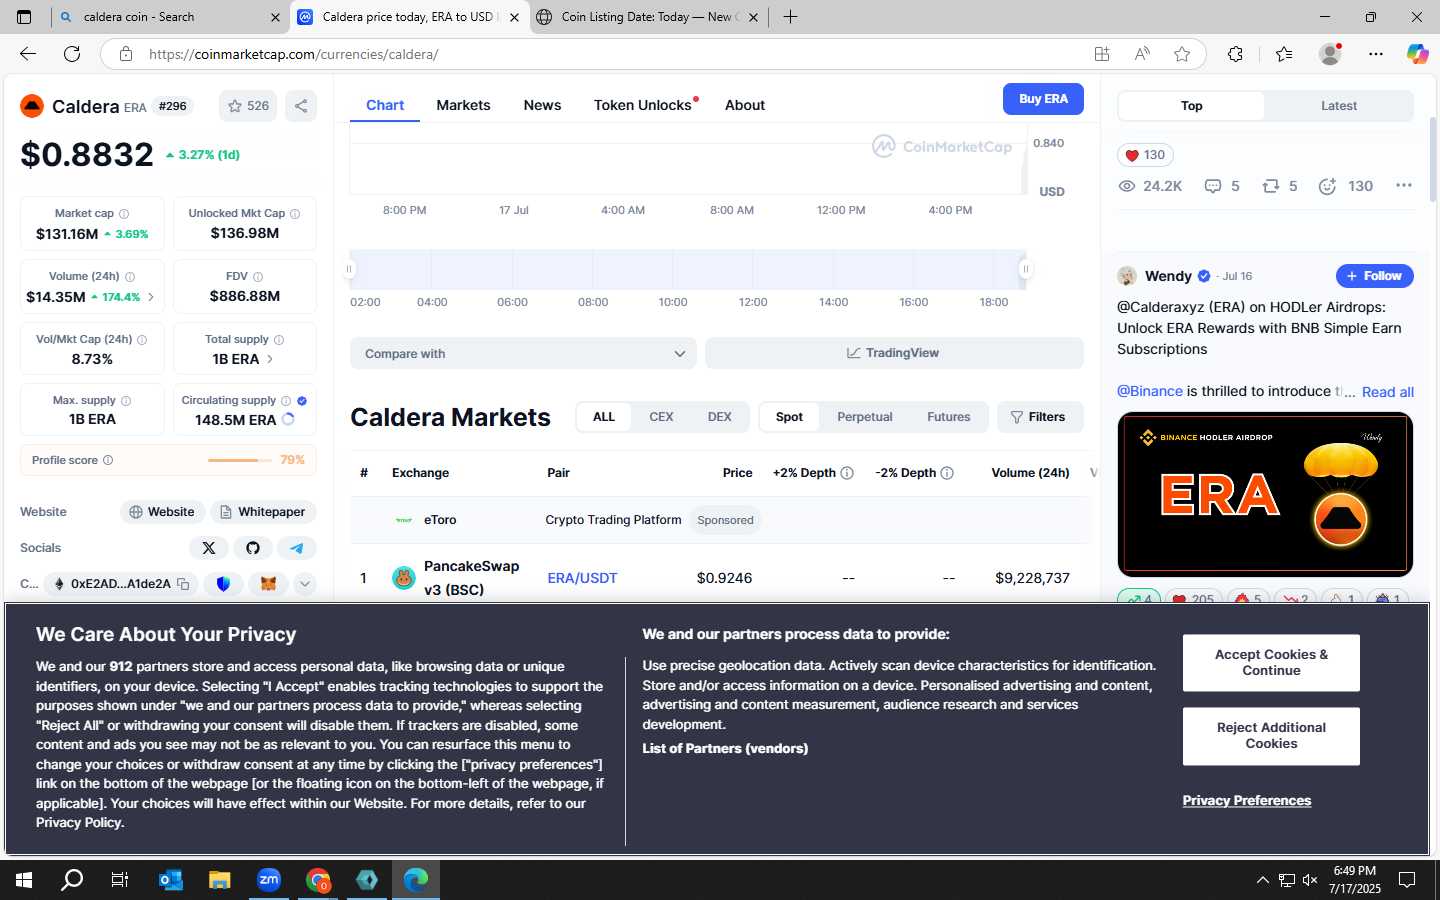Show -2% Depth info icon
1440x900 pixels.
[947, 473]
